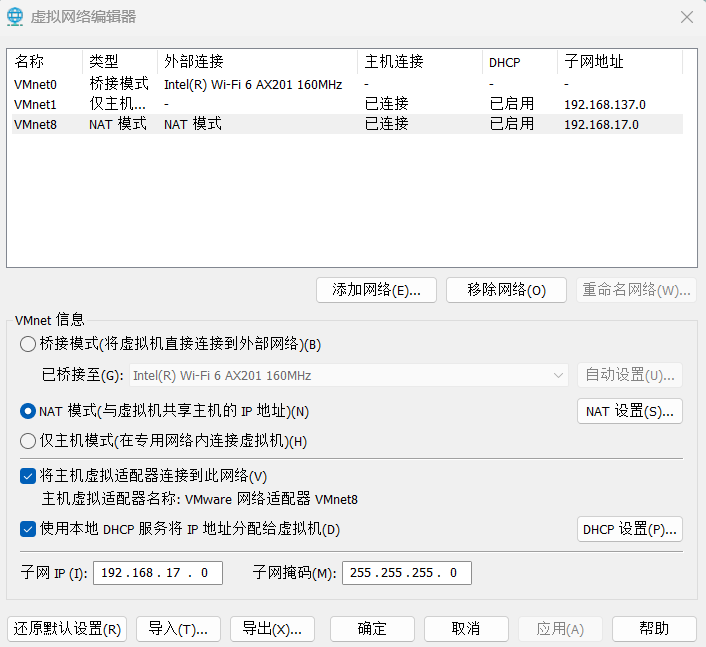Select the 桥接模式 radio button

pos(28,344)
